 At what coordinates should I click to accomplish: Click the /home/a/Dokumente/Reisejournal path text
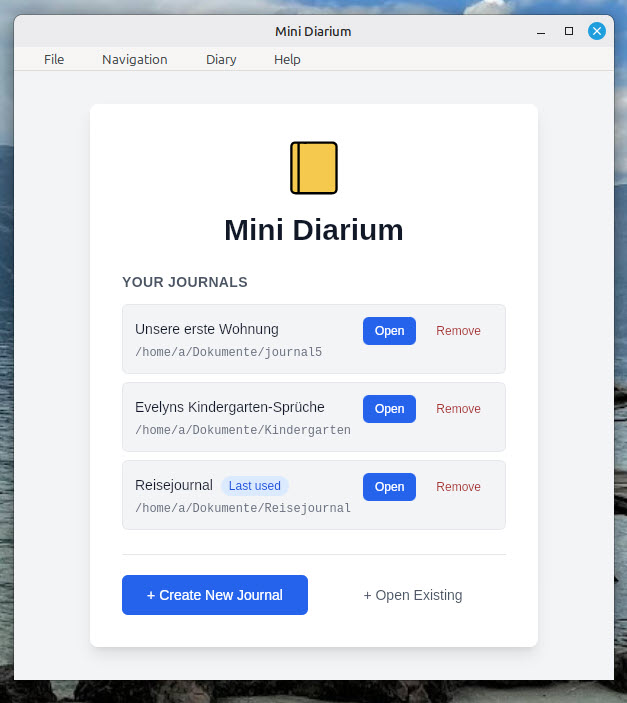pyautogui.click(x=243, y=508)
